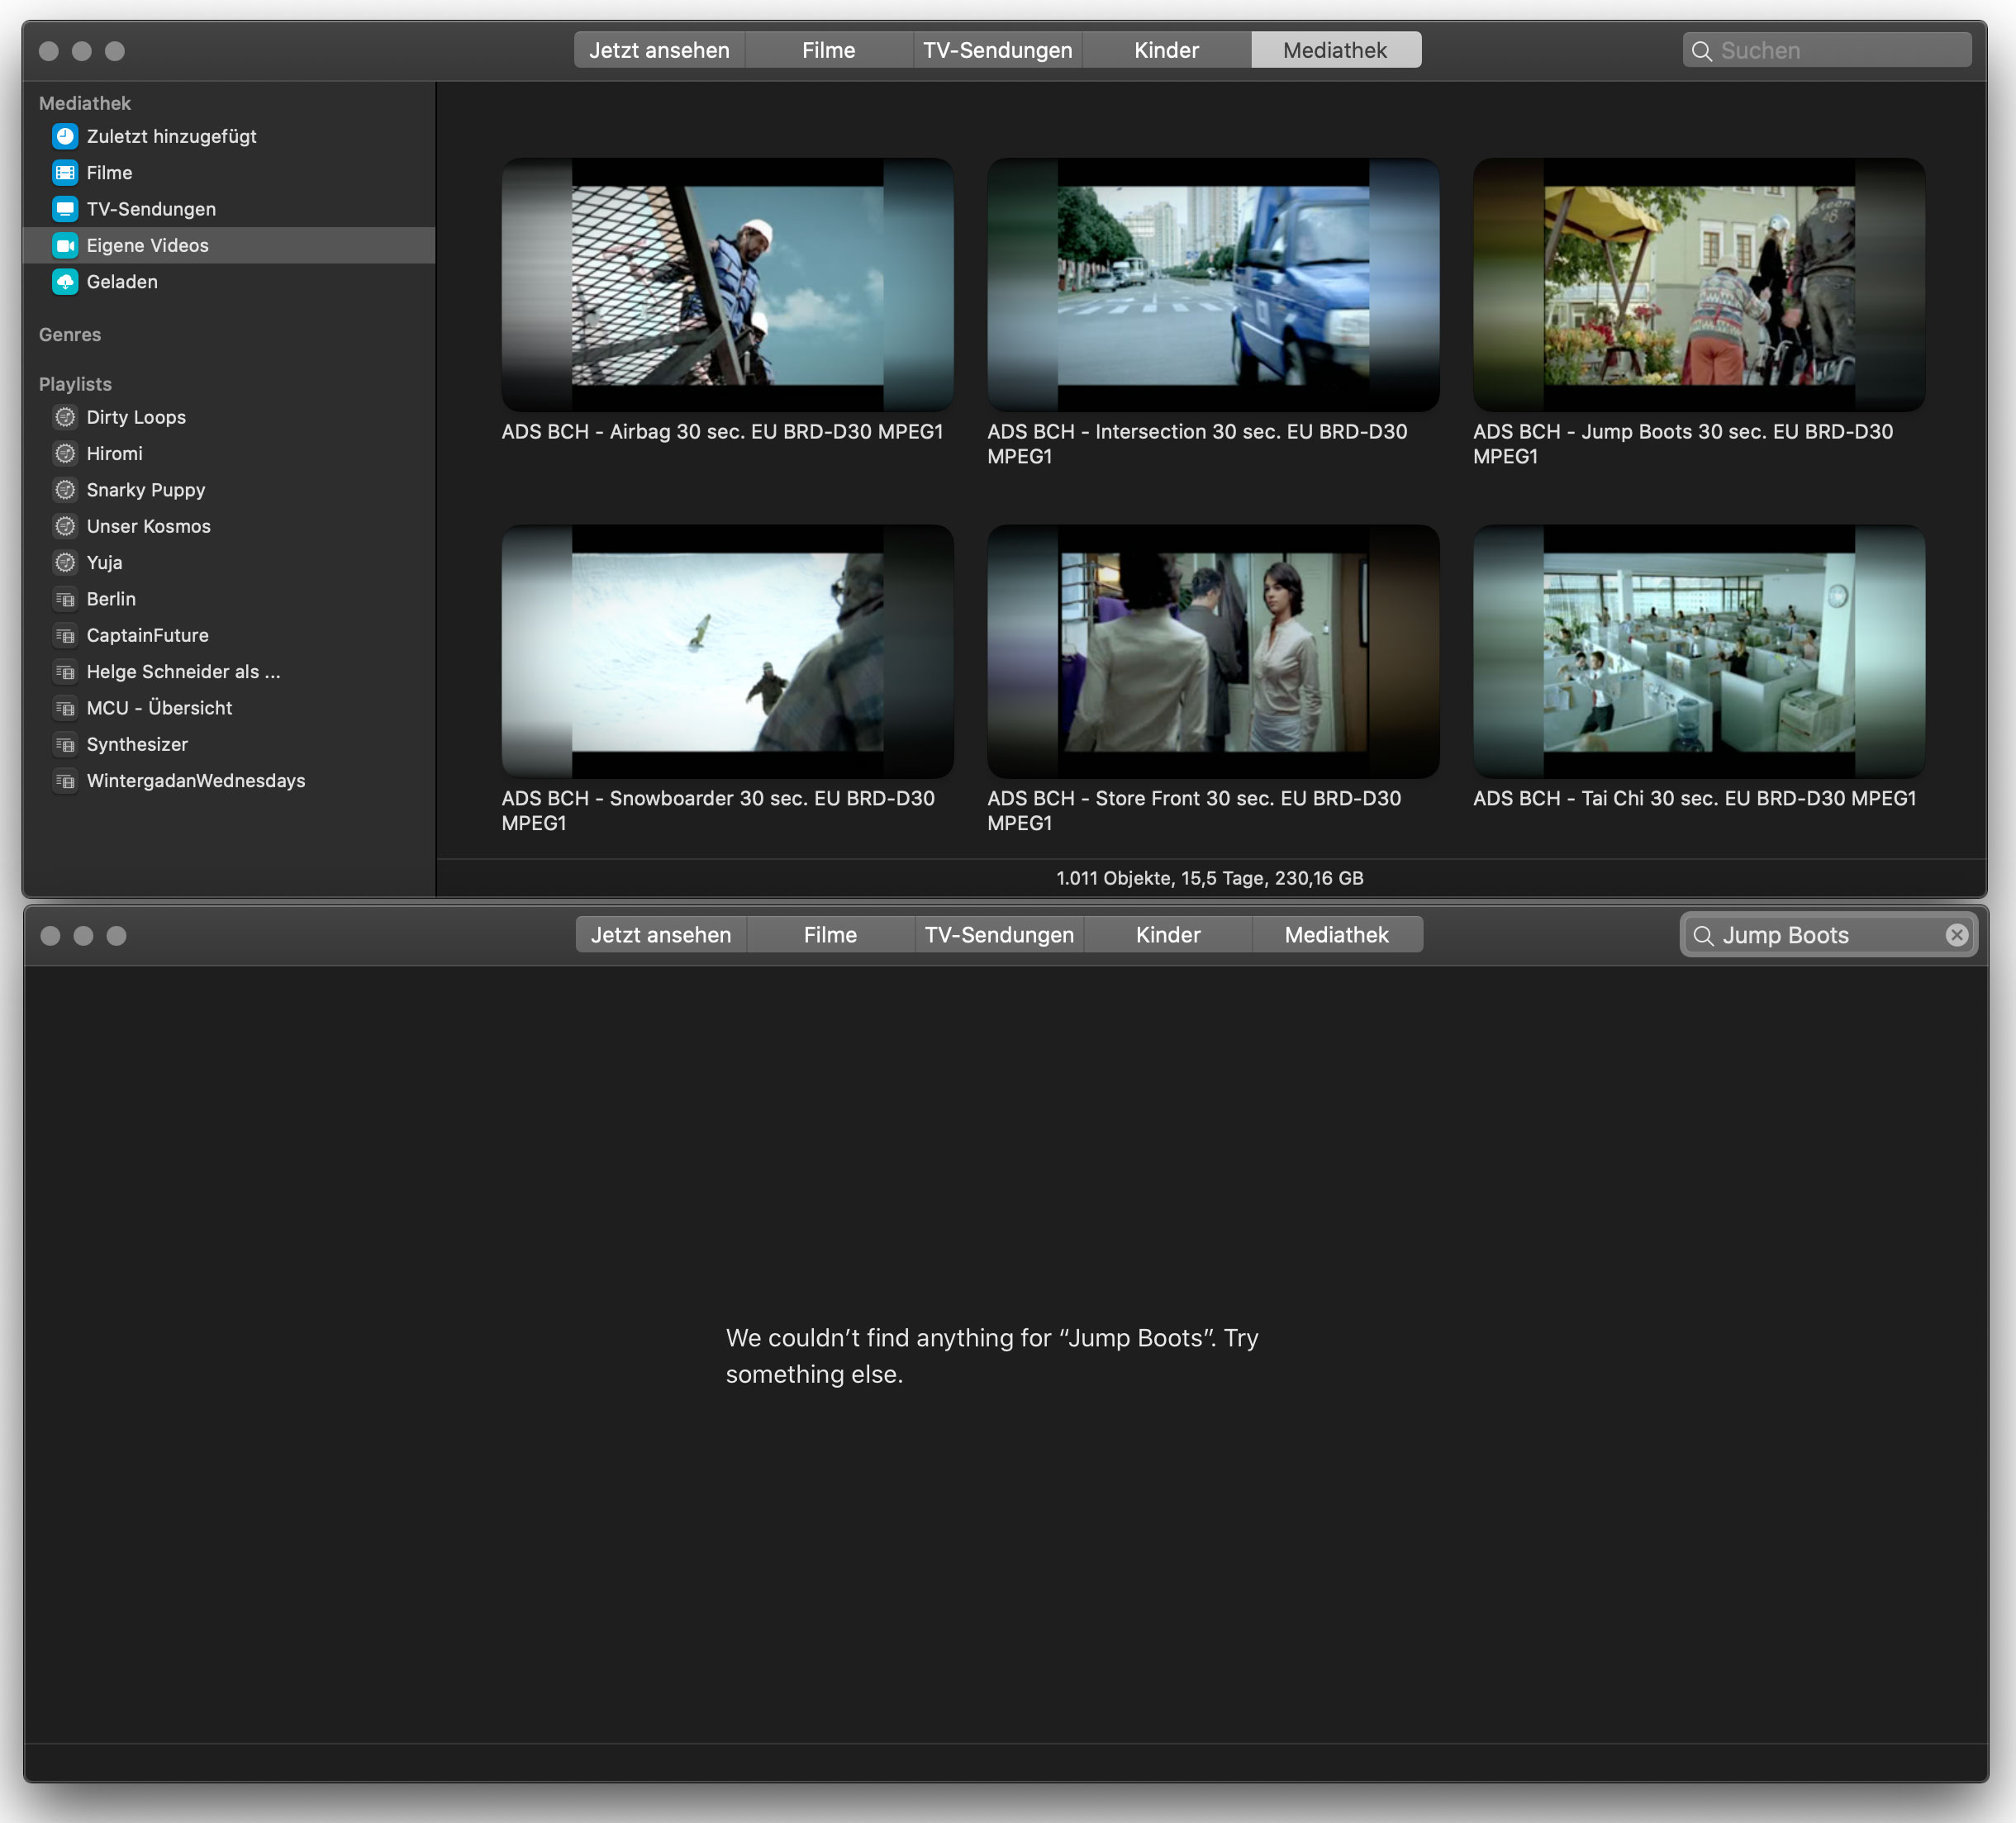Open the Snowboarder video thumbnail
2016x1823 pixels.
[x=727, y=652]
